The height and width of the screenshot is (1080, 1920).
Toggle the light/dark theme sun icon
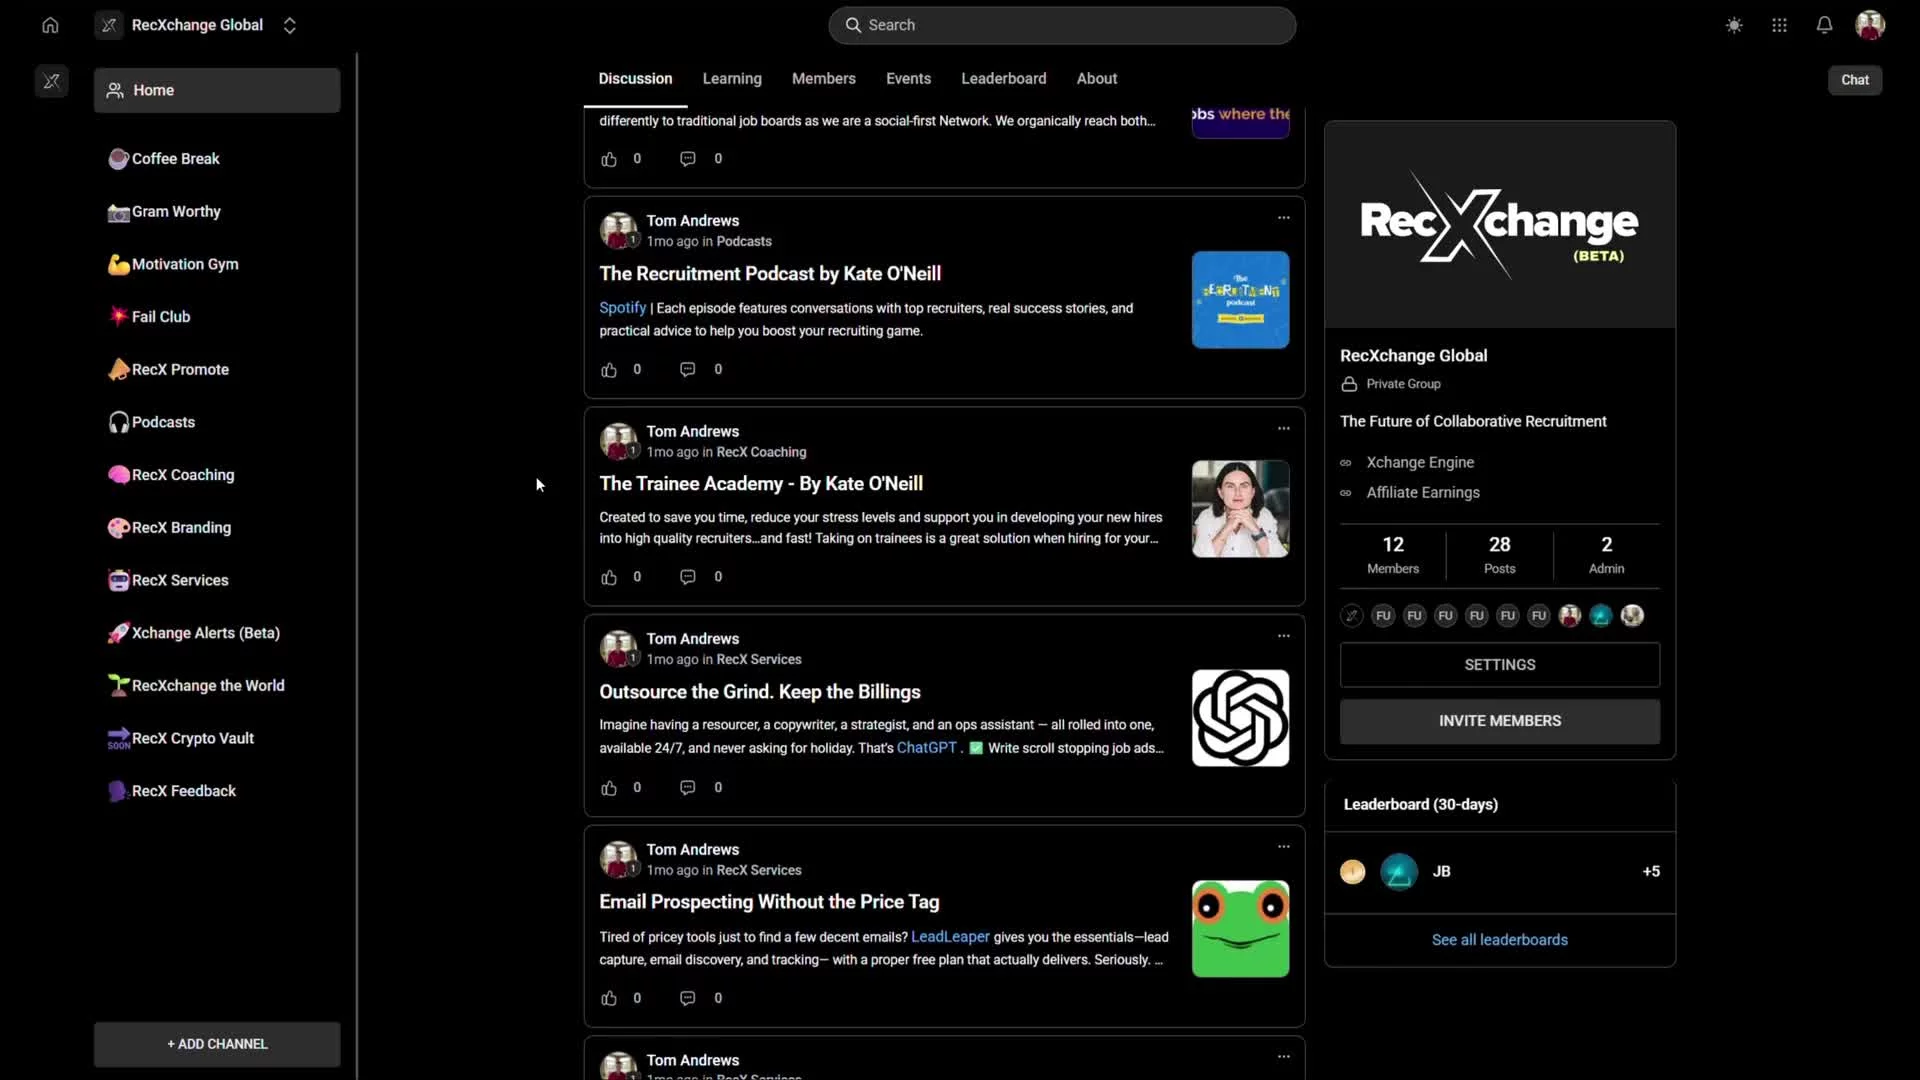point(1734,25)
